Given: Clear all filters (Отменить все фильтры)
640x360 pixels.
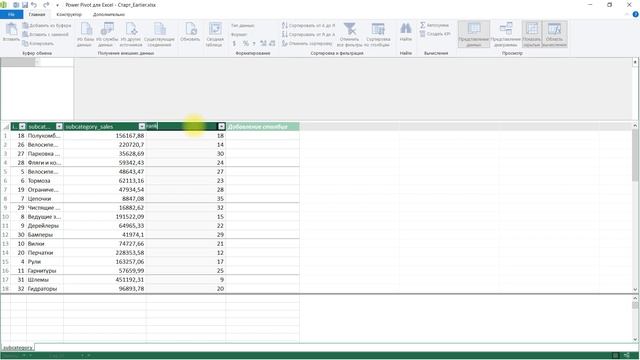Looking at the screenshot, I should click(x=349, y=34).
